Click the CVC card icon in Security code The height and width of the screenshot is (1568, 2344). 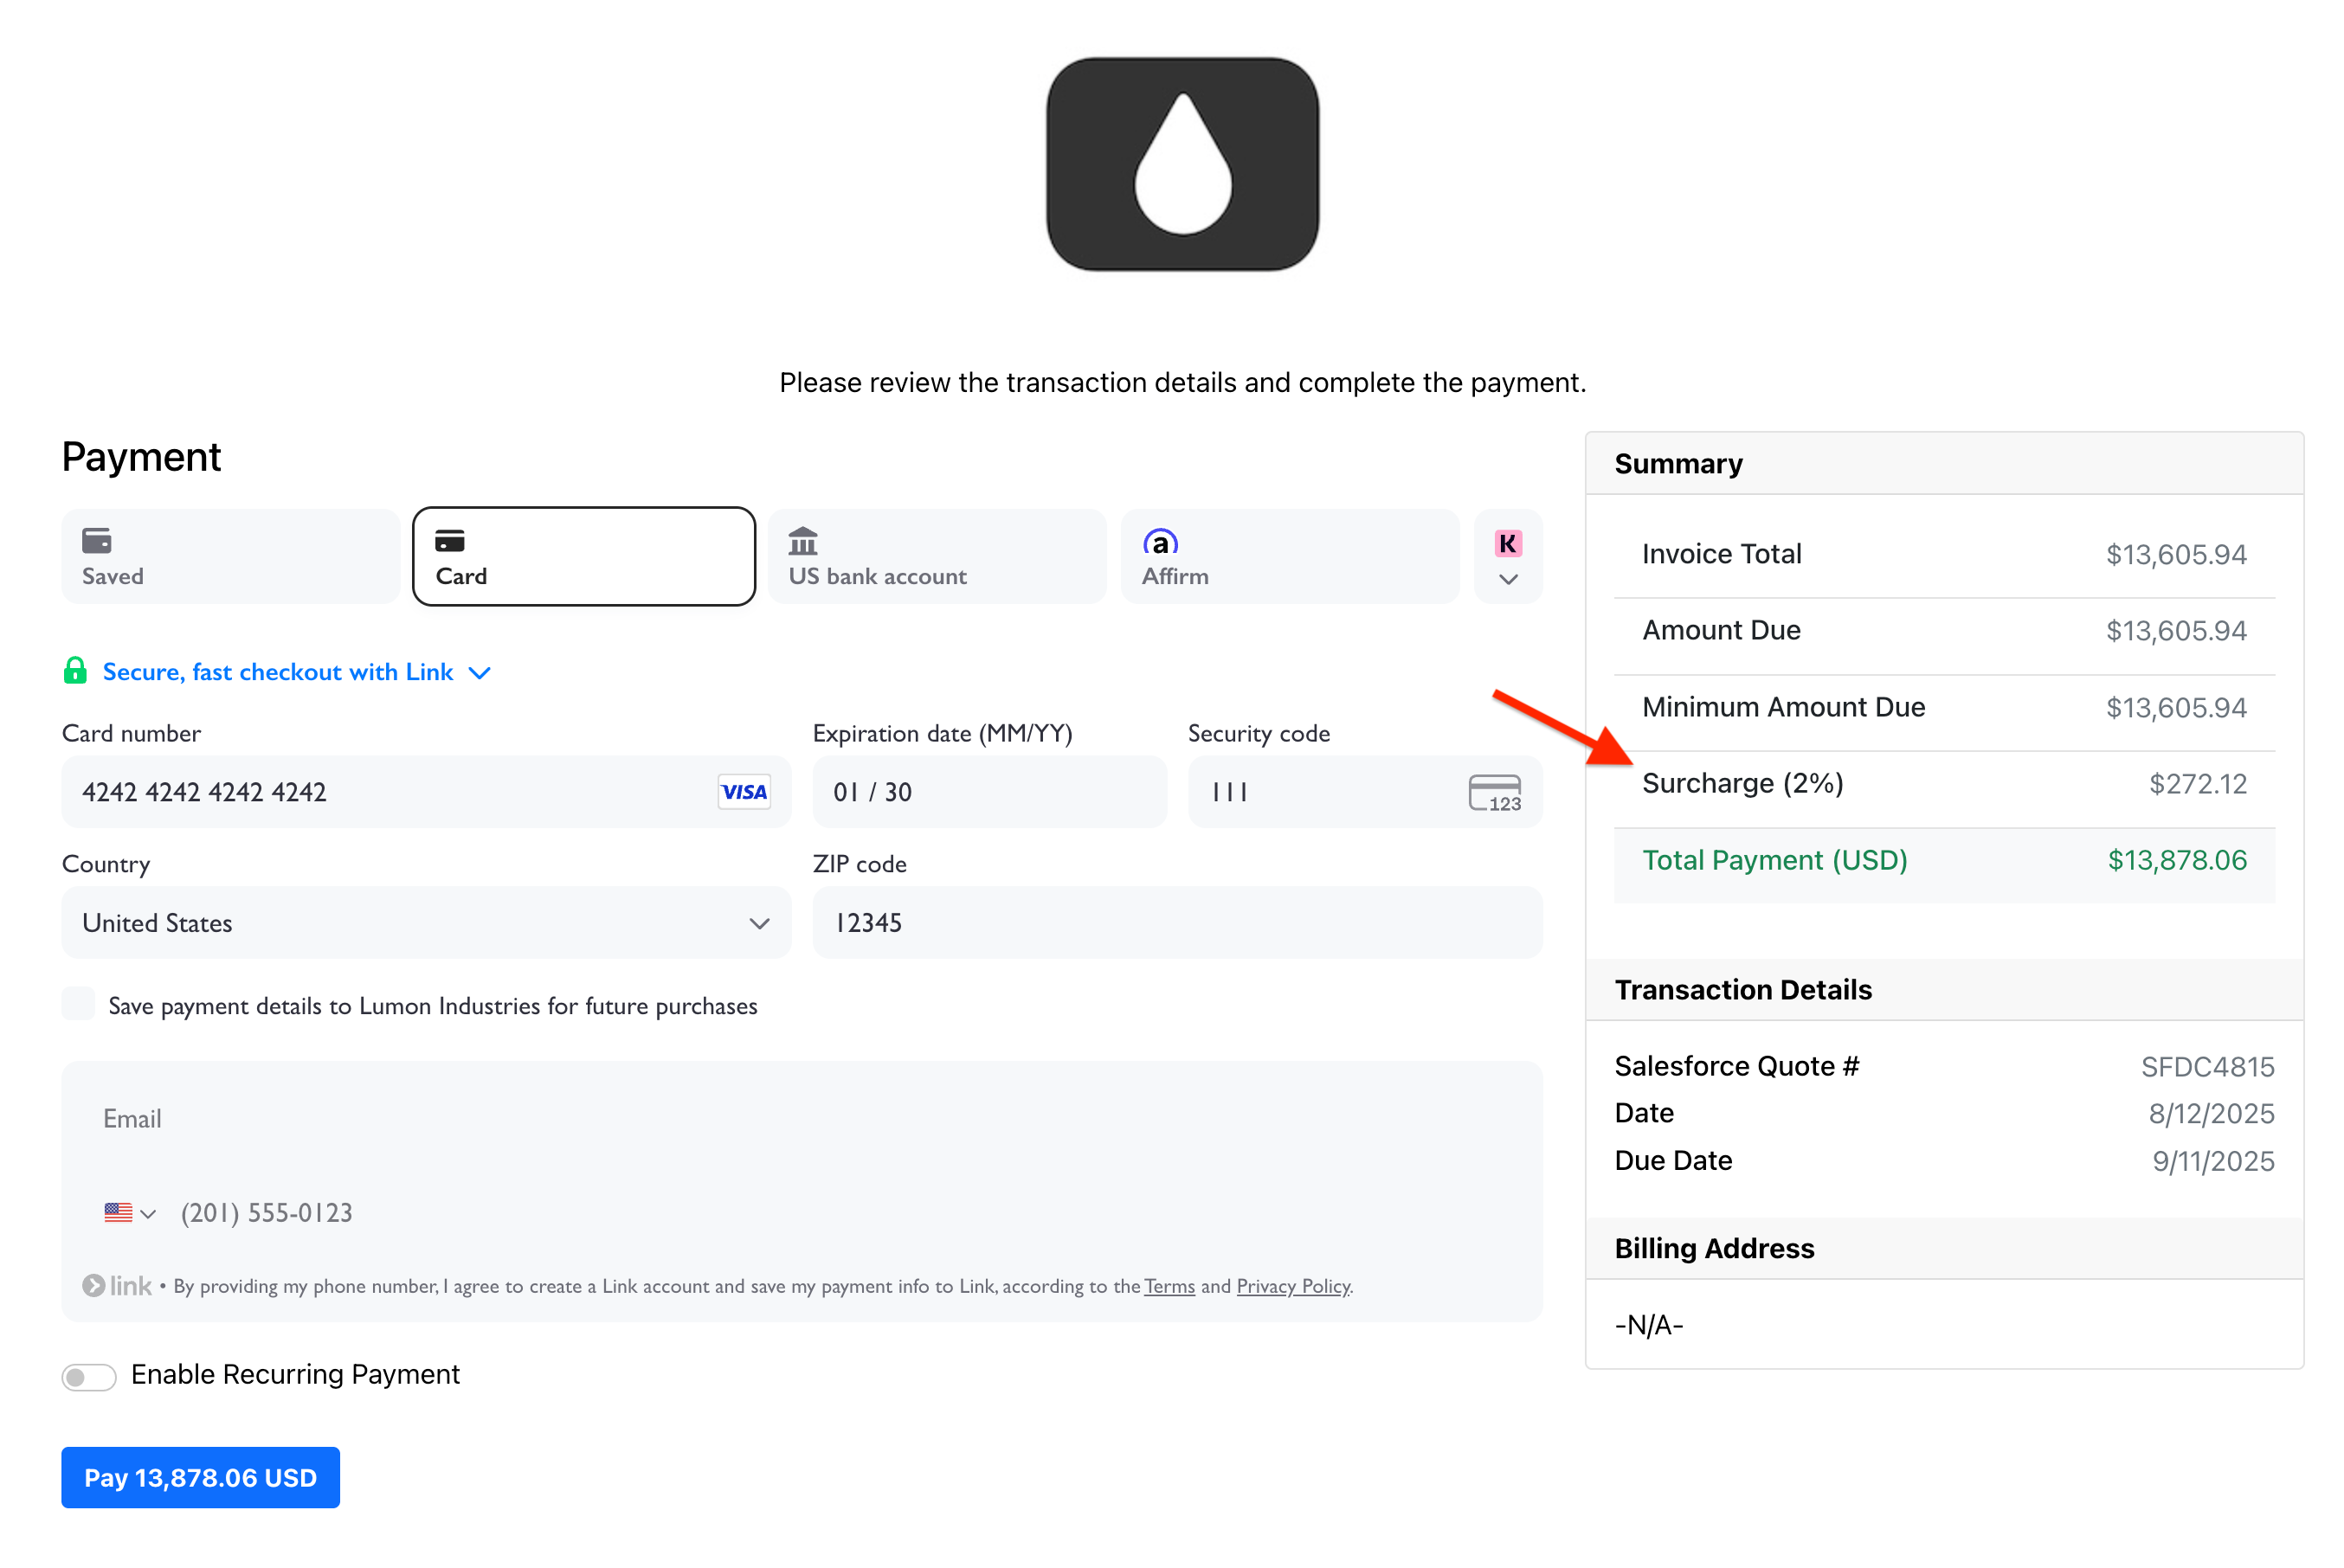[x=1494, y=793]
